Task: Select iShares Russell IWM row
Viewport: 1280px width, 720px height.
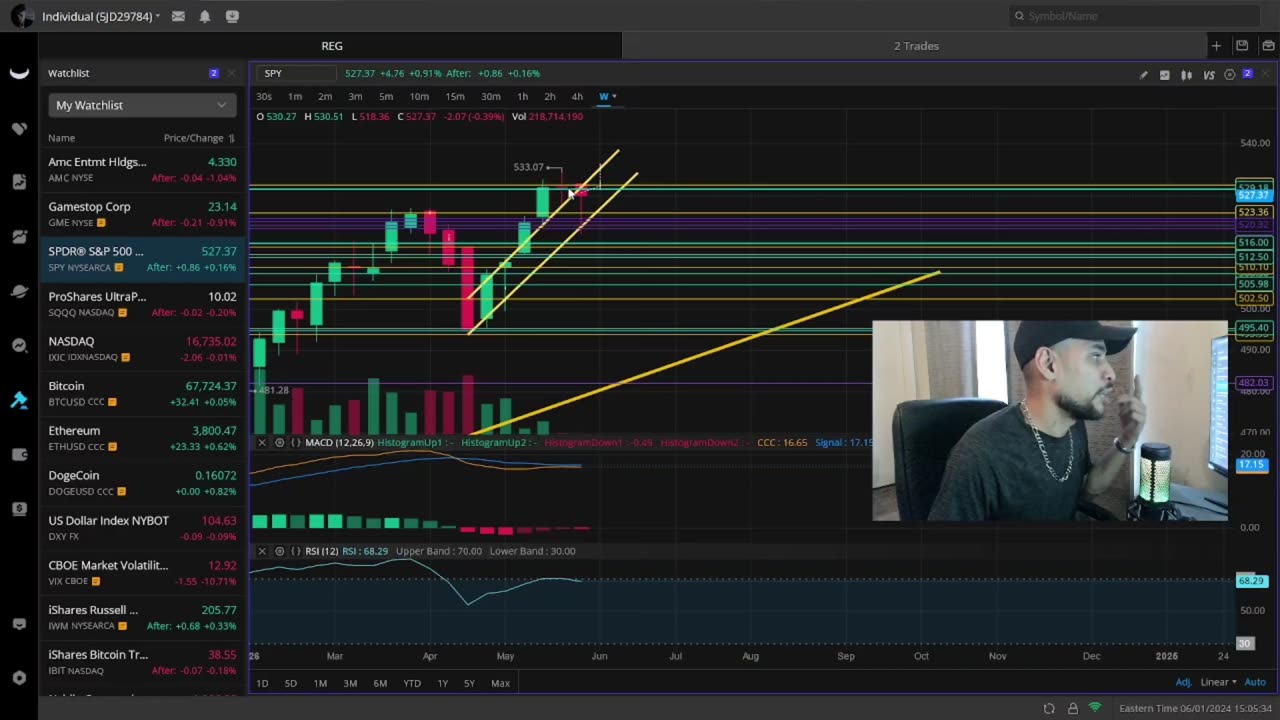Action: coord(142,617)
